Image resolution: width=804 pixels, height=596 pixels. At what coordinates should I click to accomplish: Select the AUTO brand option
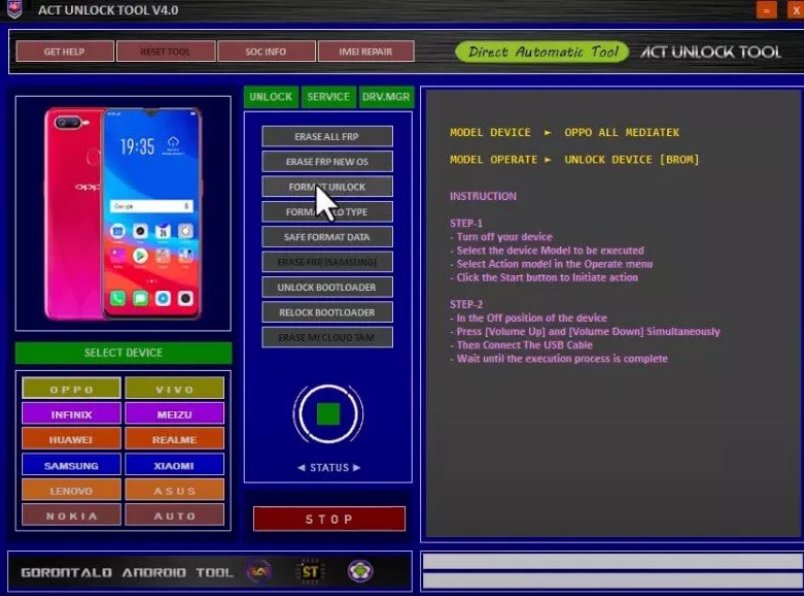[174, 515]
